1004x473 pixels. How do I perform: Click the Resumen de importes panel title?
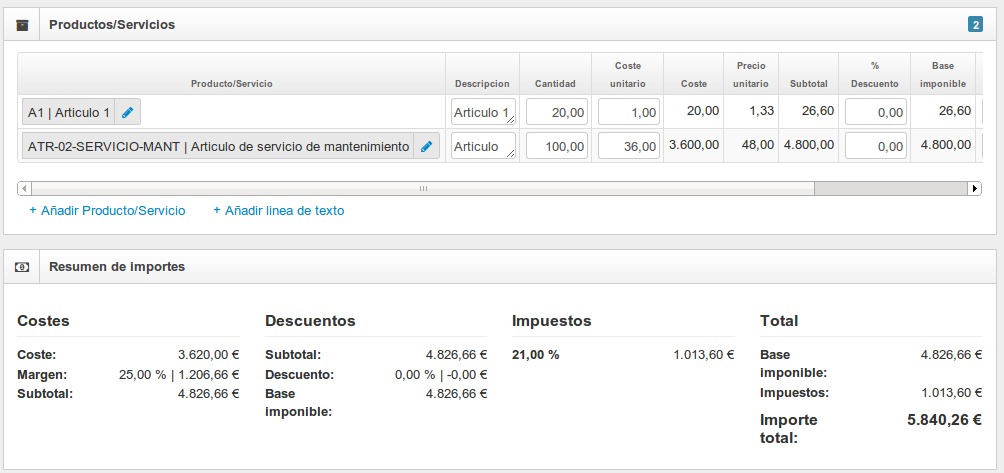[x=117, y=267]
